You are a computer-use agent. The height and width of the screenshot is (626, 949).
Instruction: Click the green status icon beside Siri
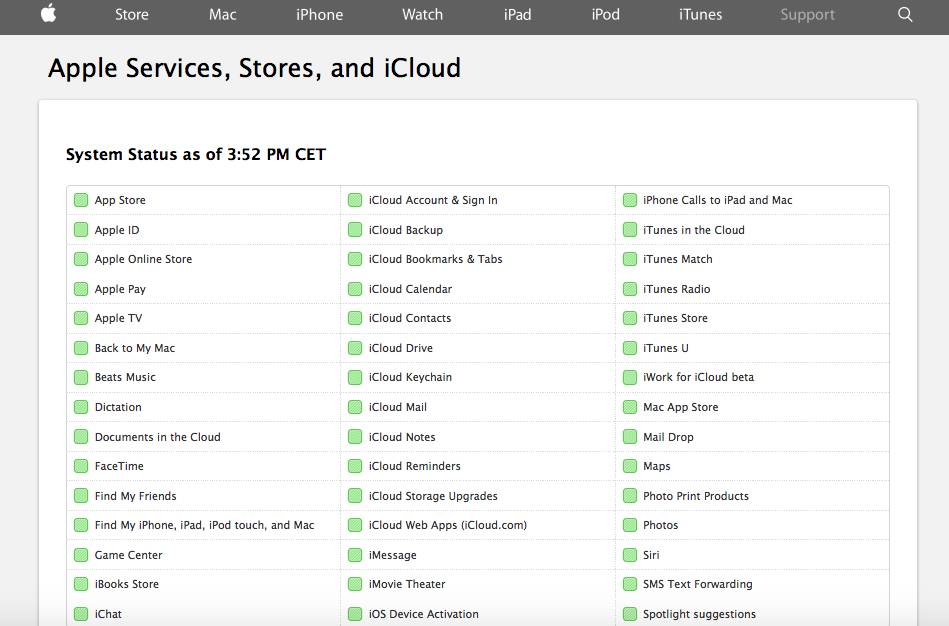pos(630,555)
